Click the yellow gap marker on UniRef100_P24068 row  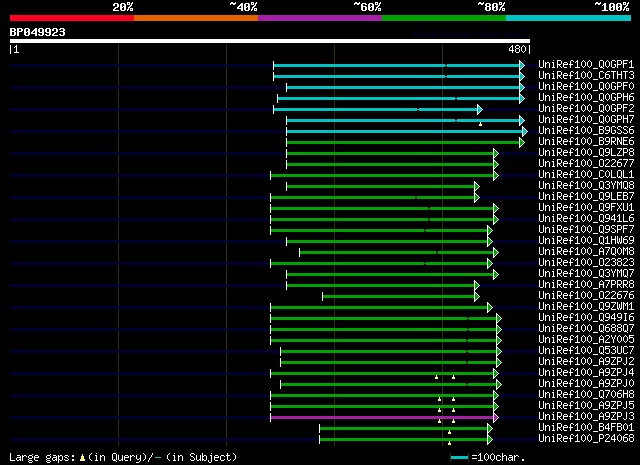tap(449, 443)
